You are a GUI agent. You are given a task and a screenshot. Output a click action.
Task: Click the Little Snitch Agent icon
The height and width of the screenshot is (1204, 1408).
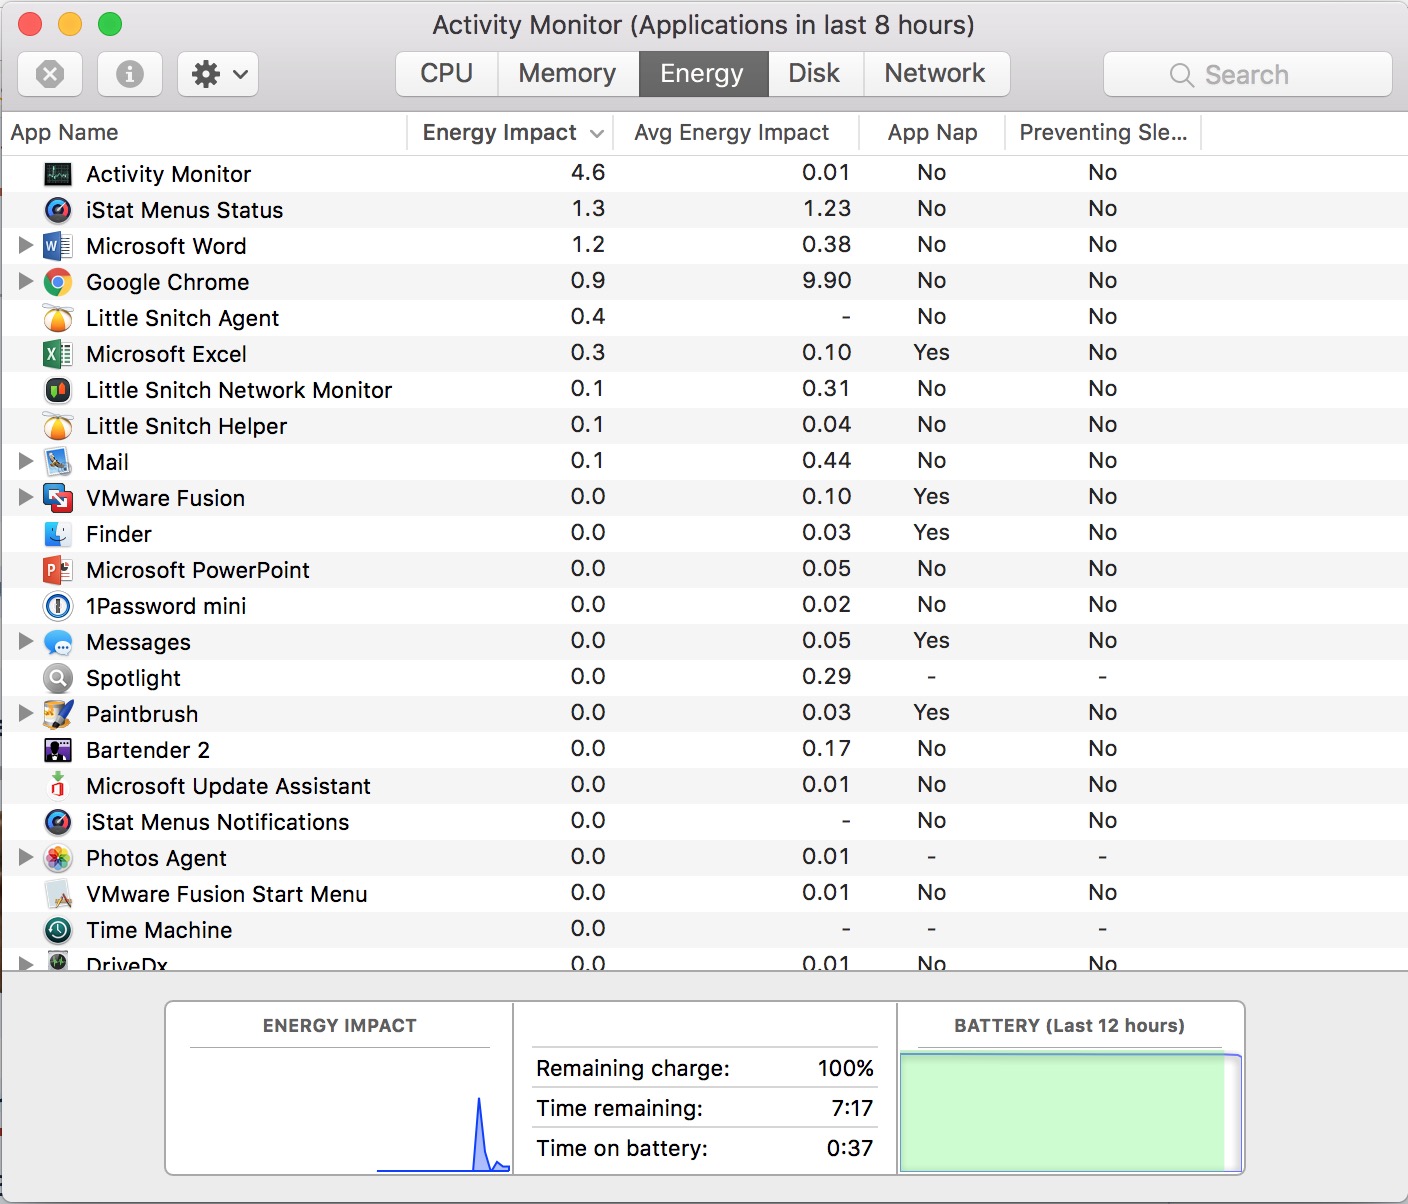58,318
